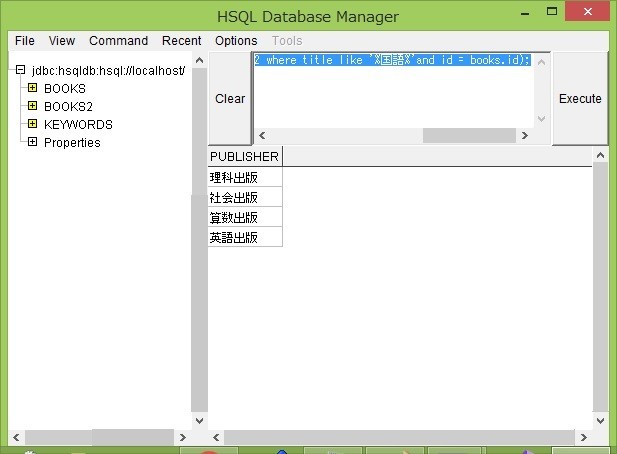This screenshot has height=454, width=617.
Task: Click query editor horizontal scrollbar thumb
Action: point(469,135)
